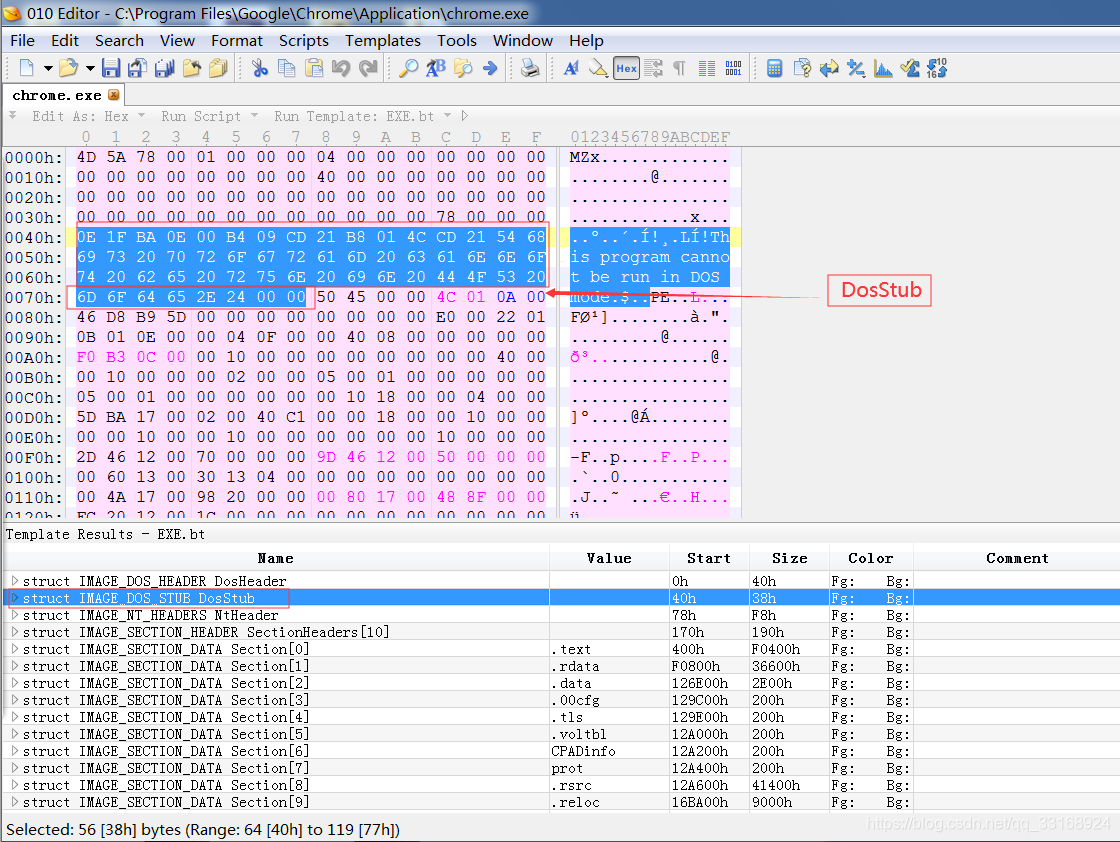Open the Edit As: Hex dropdown
1120x842 pixels.
click(x=141, y=116)
